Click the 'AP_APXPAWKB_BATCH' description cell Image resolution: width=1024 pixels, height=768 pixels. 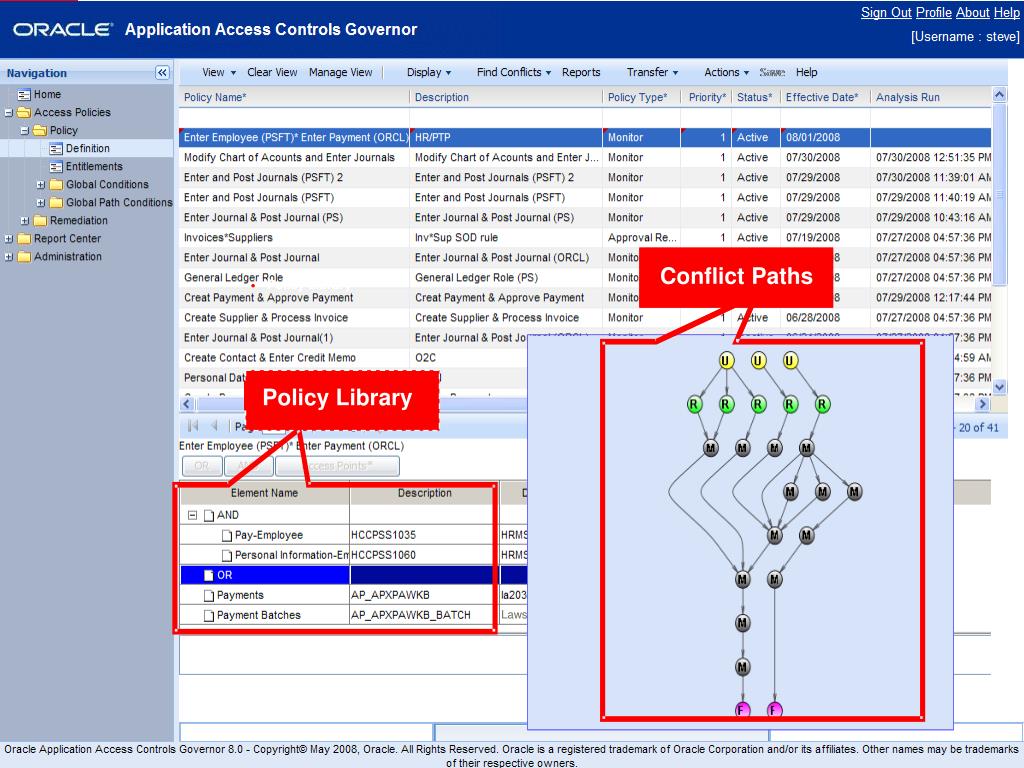(x=421, y=616)
